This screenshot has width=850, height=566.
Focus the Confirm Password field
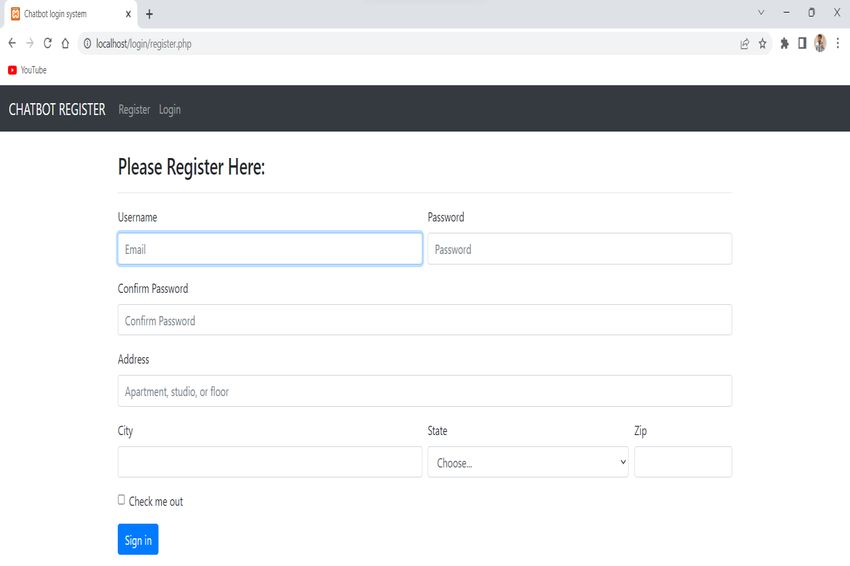(x=425, y=320)
